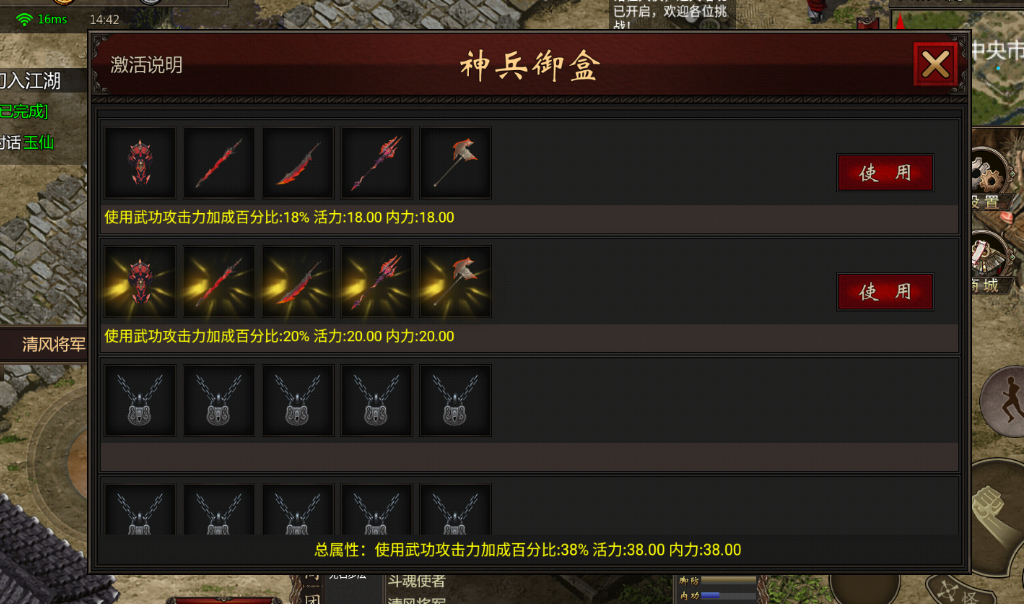The image size is (1024, 604).
Task: Select the red armor icon in first row
Action: [x=140, y=163]
